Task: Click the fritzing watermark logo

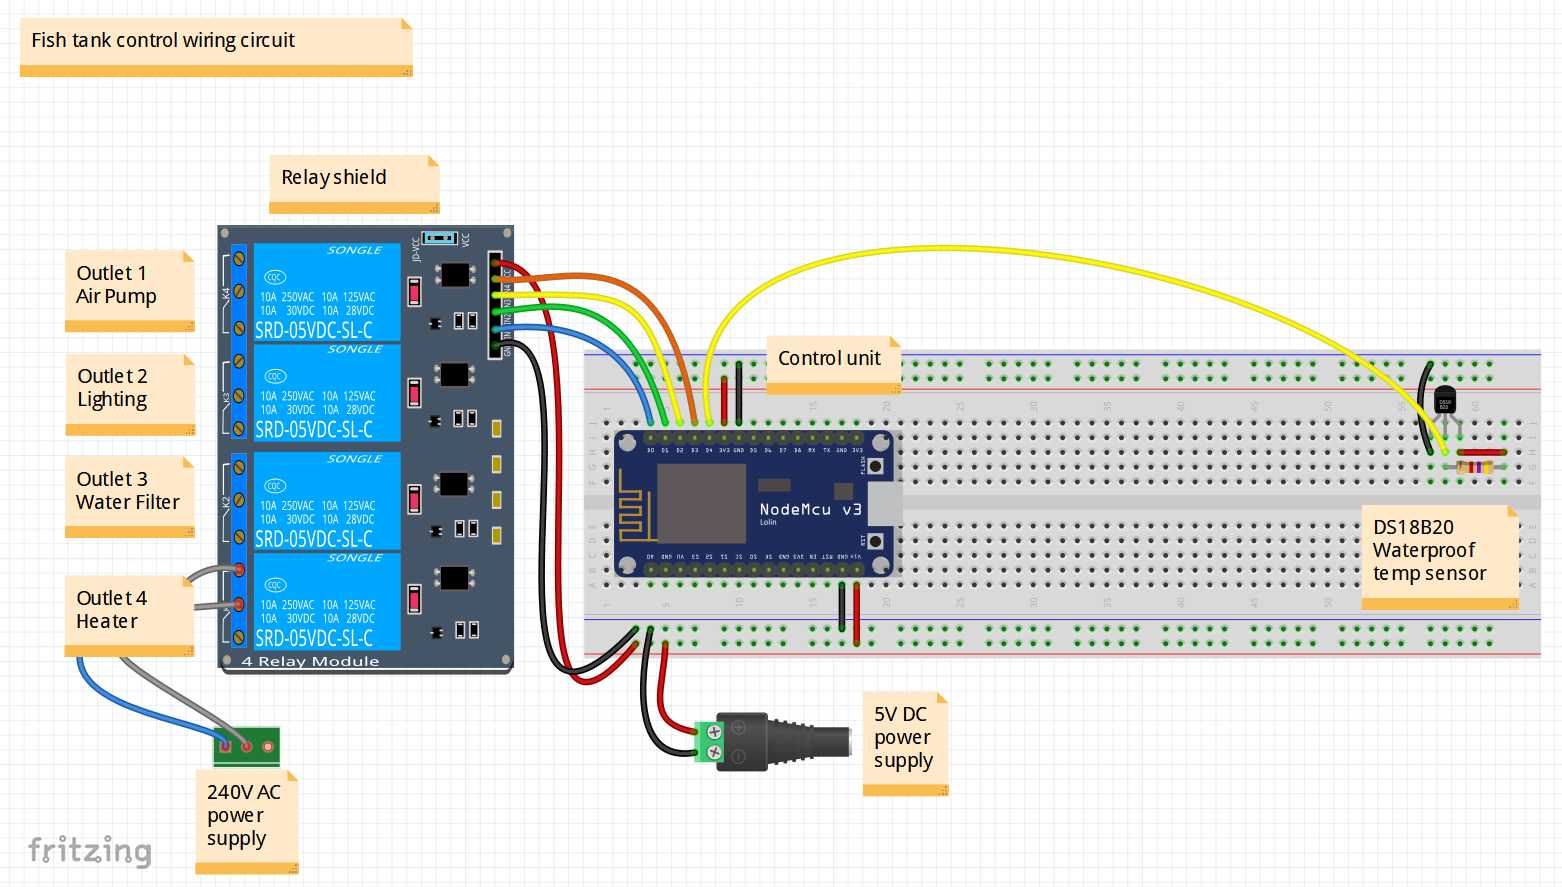Action: coord(90,852)
